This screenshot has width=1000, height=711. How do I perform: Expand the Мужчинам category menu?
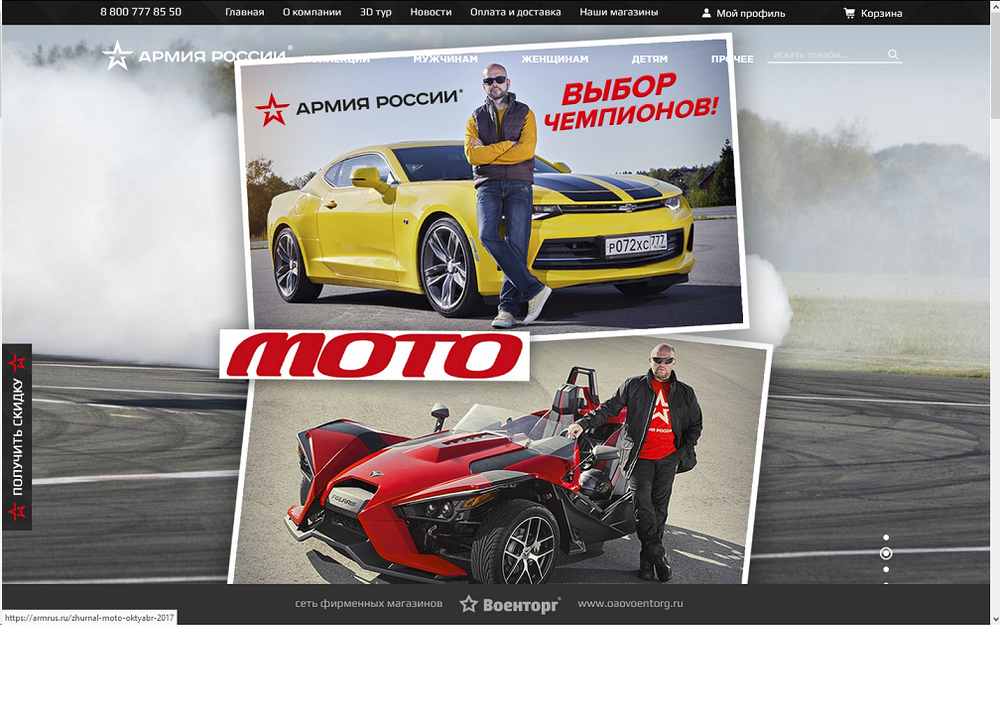click(445, 59)
